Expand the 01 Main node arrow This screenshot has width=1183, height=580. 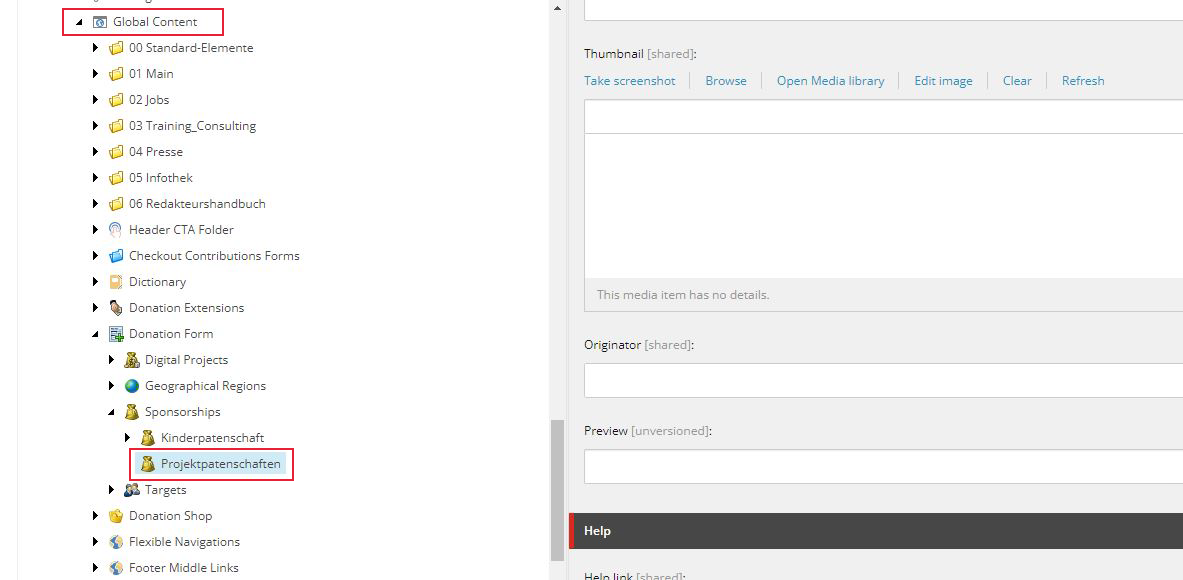95,74
